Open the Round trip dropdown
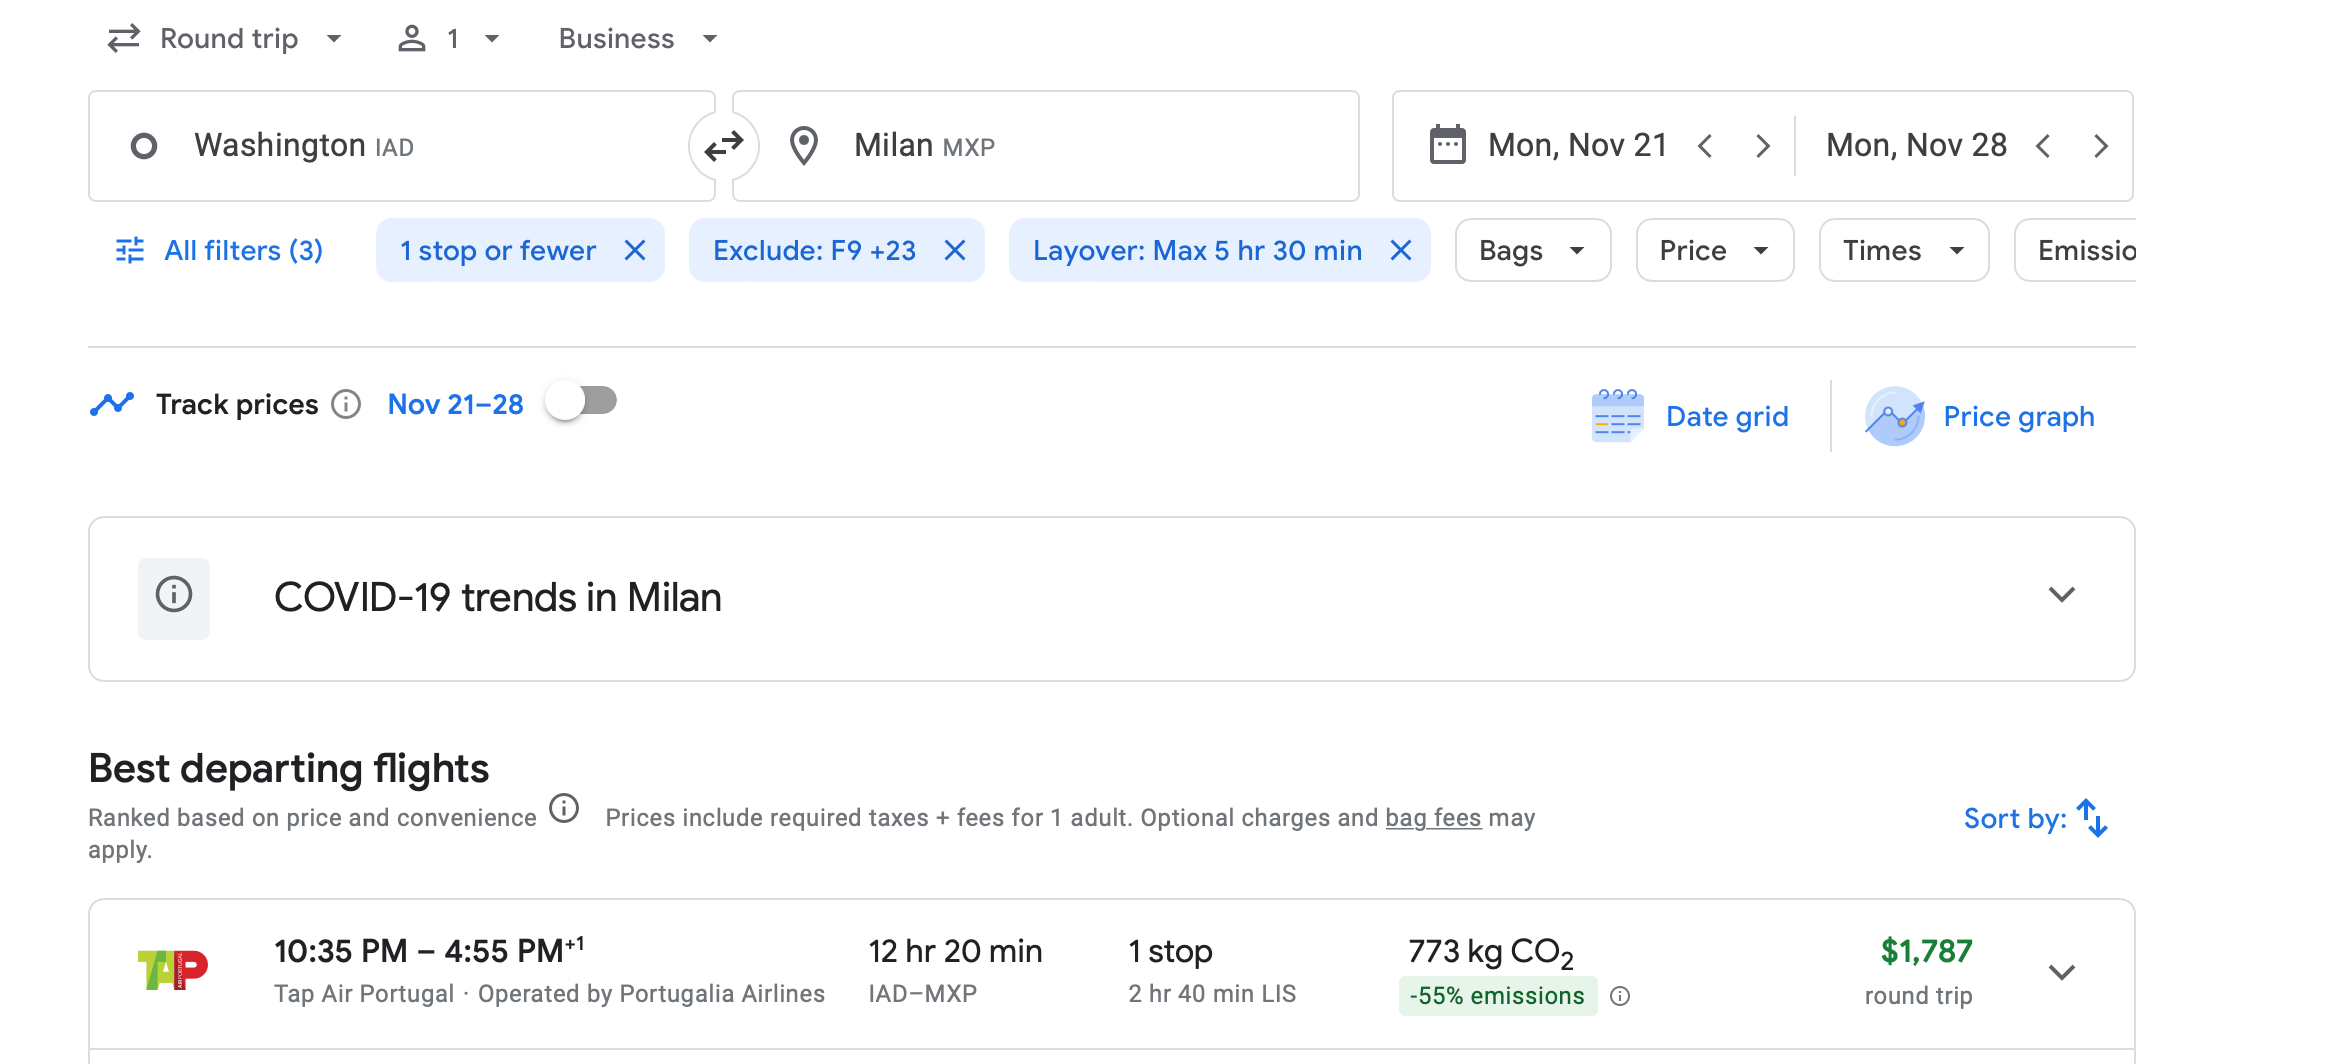This screenshot has height=1064, width=2344. point(226,38)
